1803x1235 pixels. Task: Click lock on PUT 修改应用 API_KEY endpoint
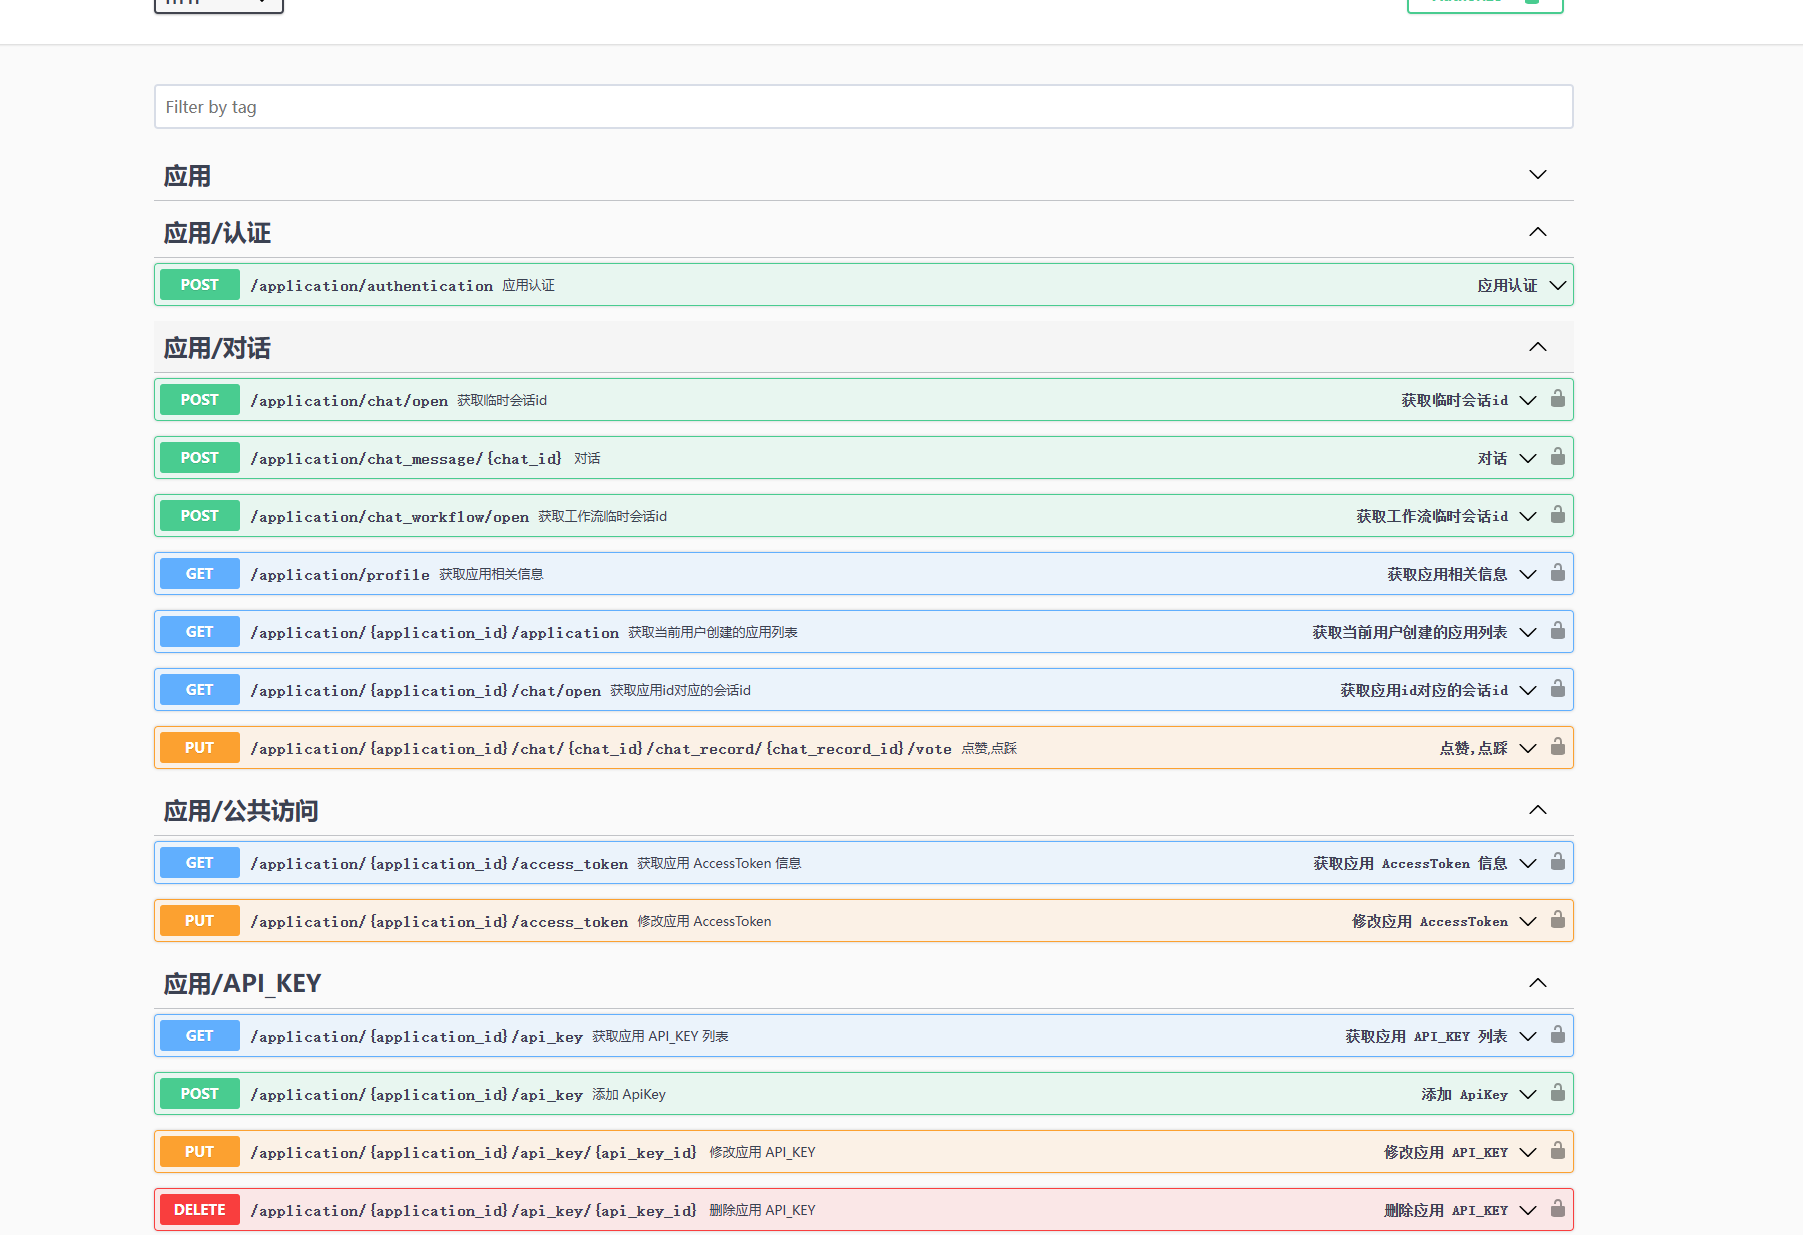1557,1151
